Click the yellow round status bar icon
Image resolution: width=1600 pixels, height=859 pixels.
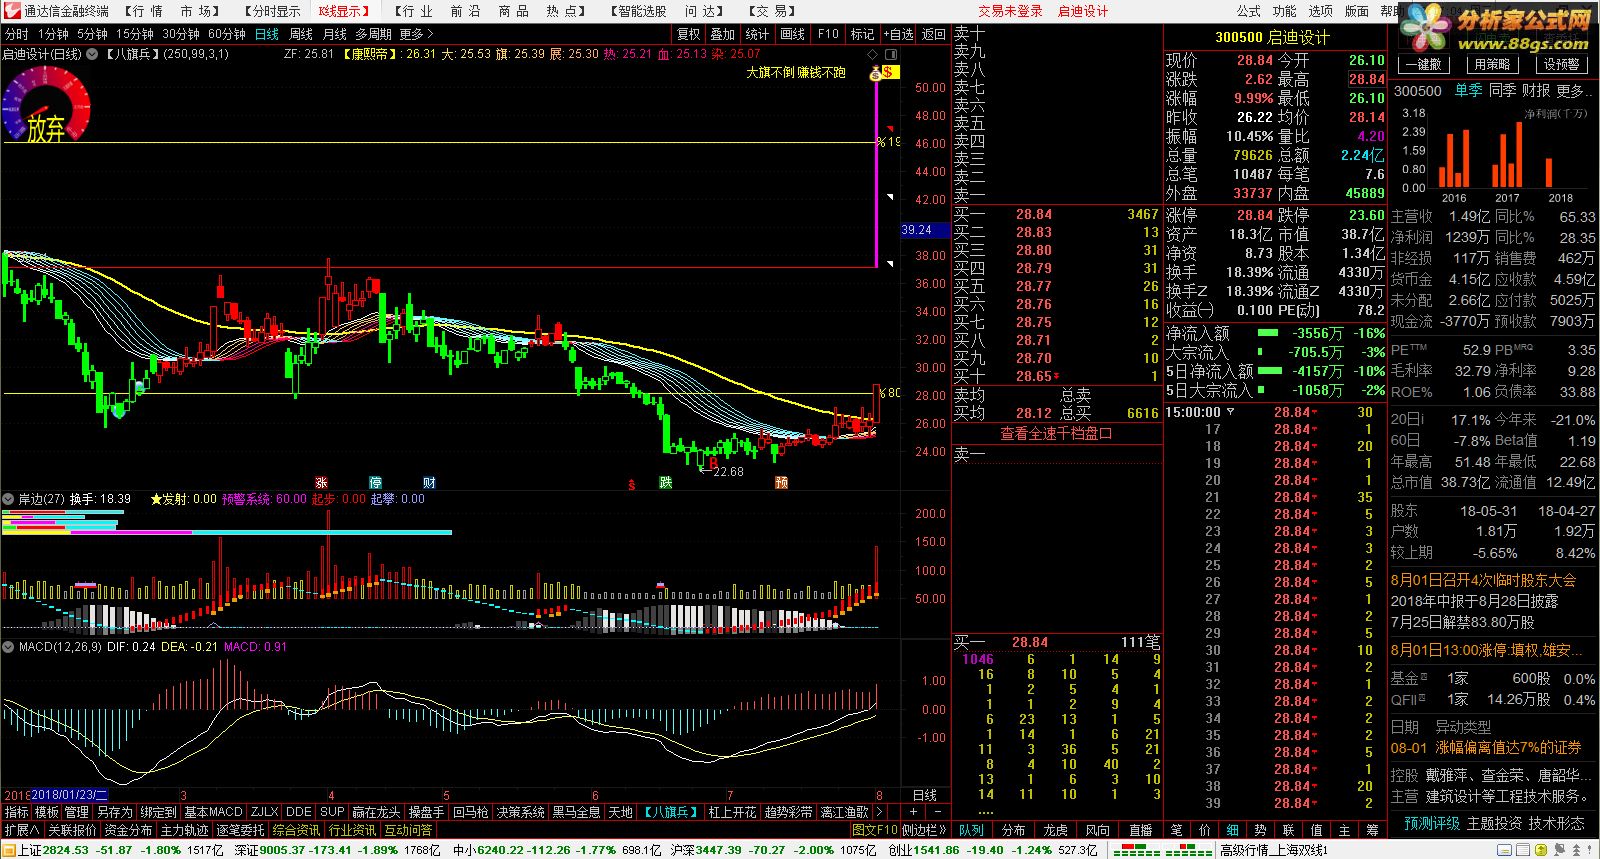click(1542, 849)
